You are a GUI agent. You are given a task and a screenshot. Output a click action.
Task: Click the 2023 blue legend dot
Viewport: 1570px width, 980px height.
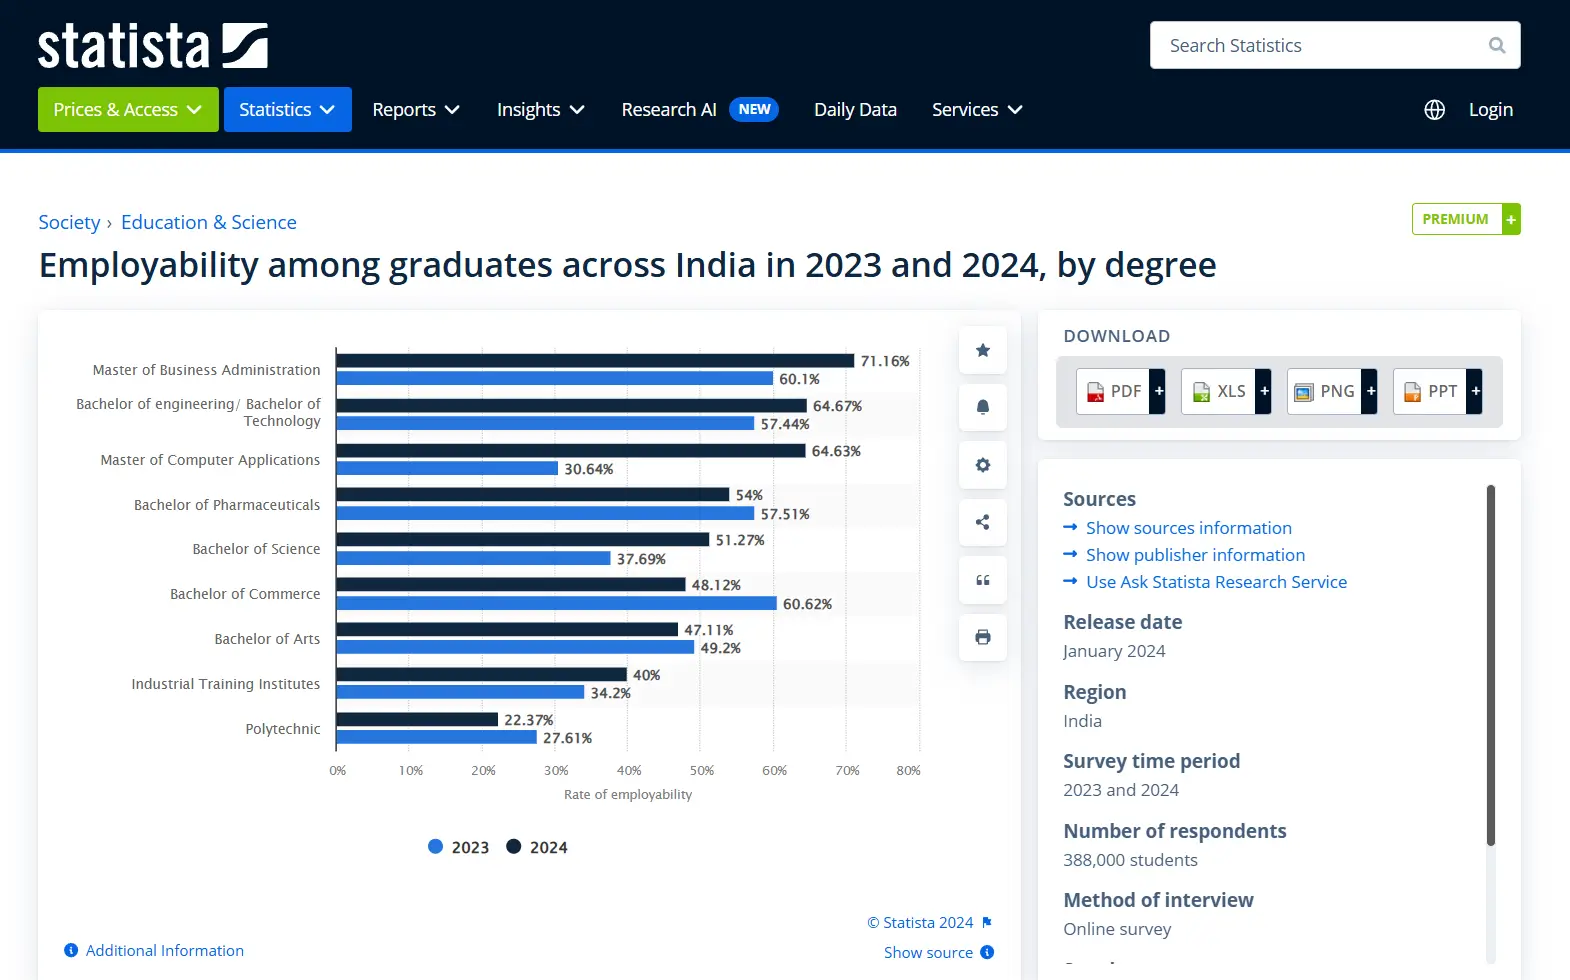tap(435, 846)
